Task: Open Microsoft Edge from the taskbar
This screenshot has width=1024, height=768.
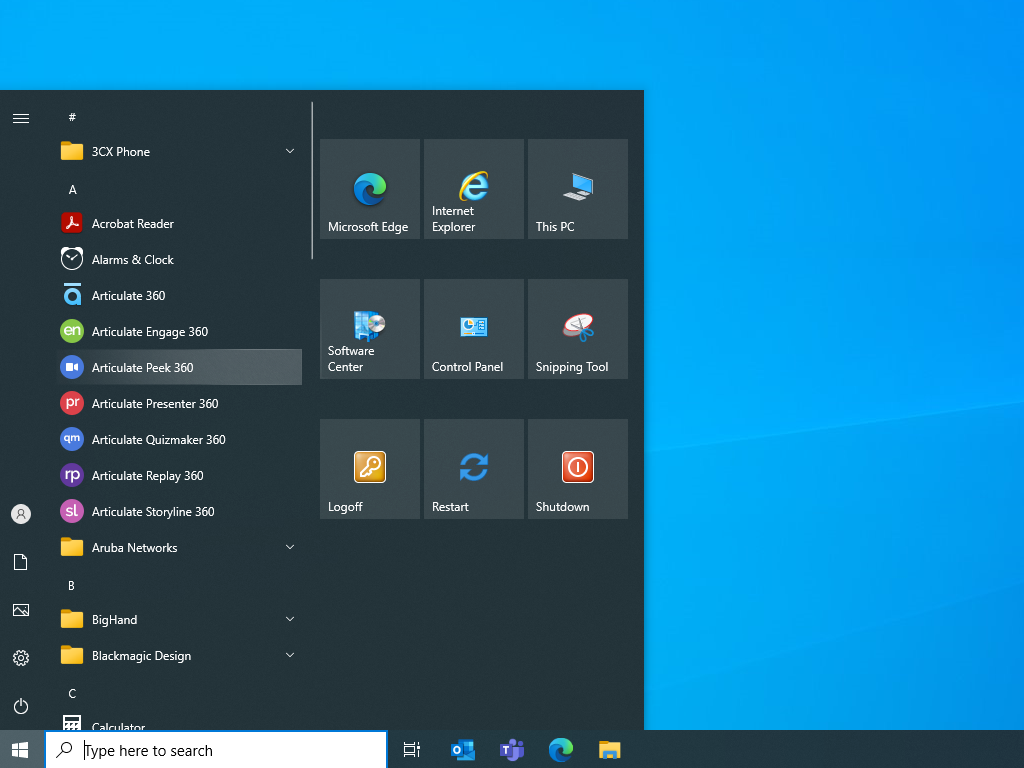Action: (561, 750)
